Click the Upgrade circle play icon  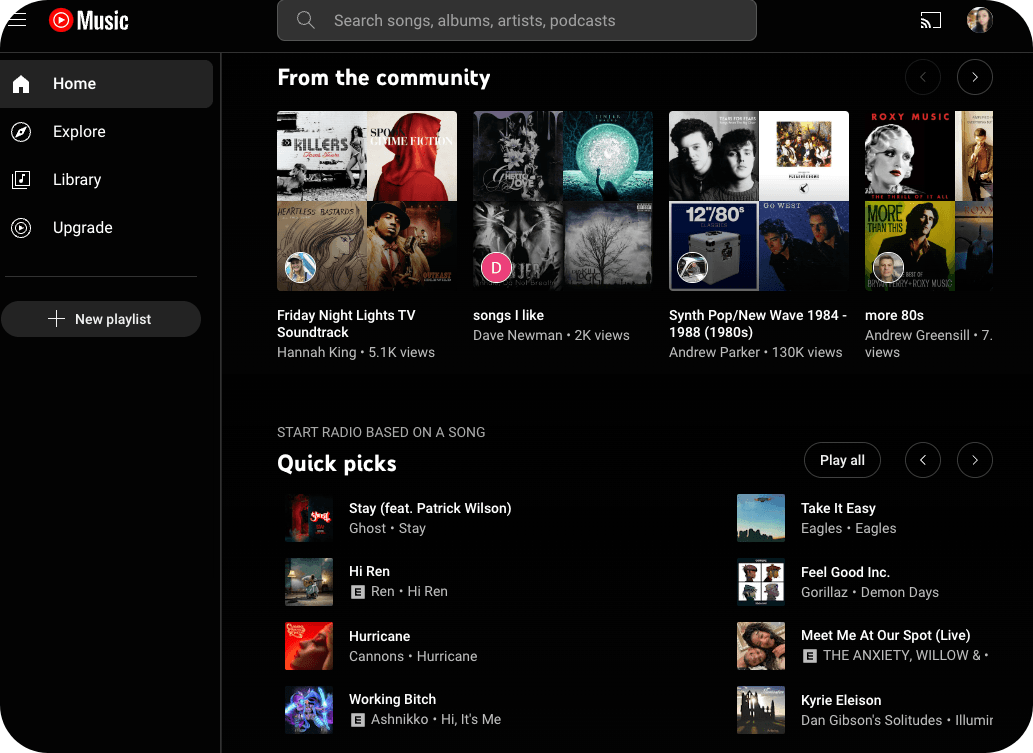click(21, 227)
